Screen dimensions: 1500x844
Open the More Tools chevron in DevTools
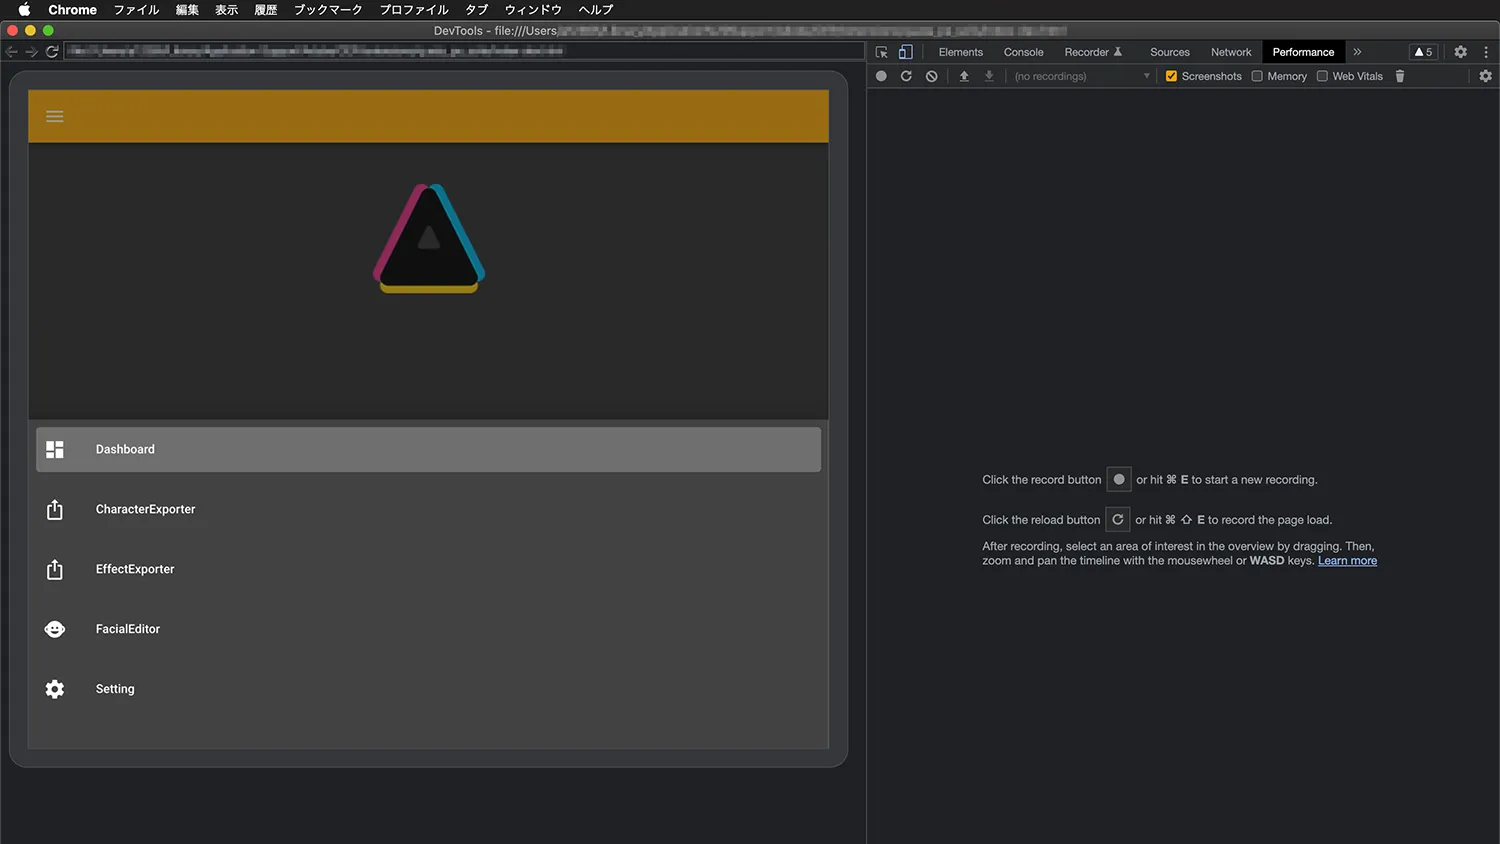tap(1358, 51)
